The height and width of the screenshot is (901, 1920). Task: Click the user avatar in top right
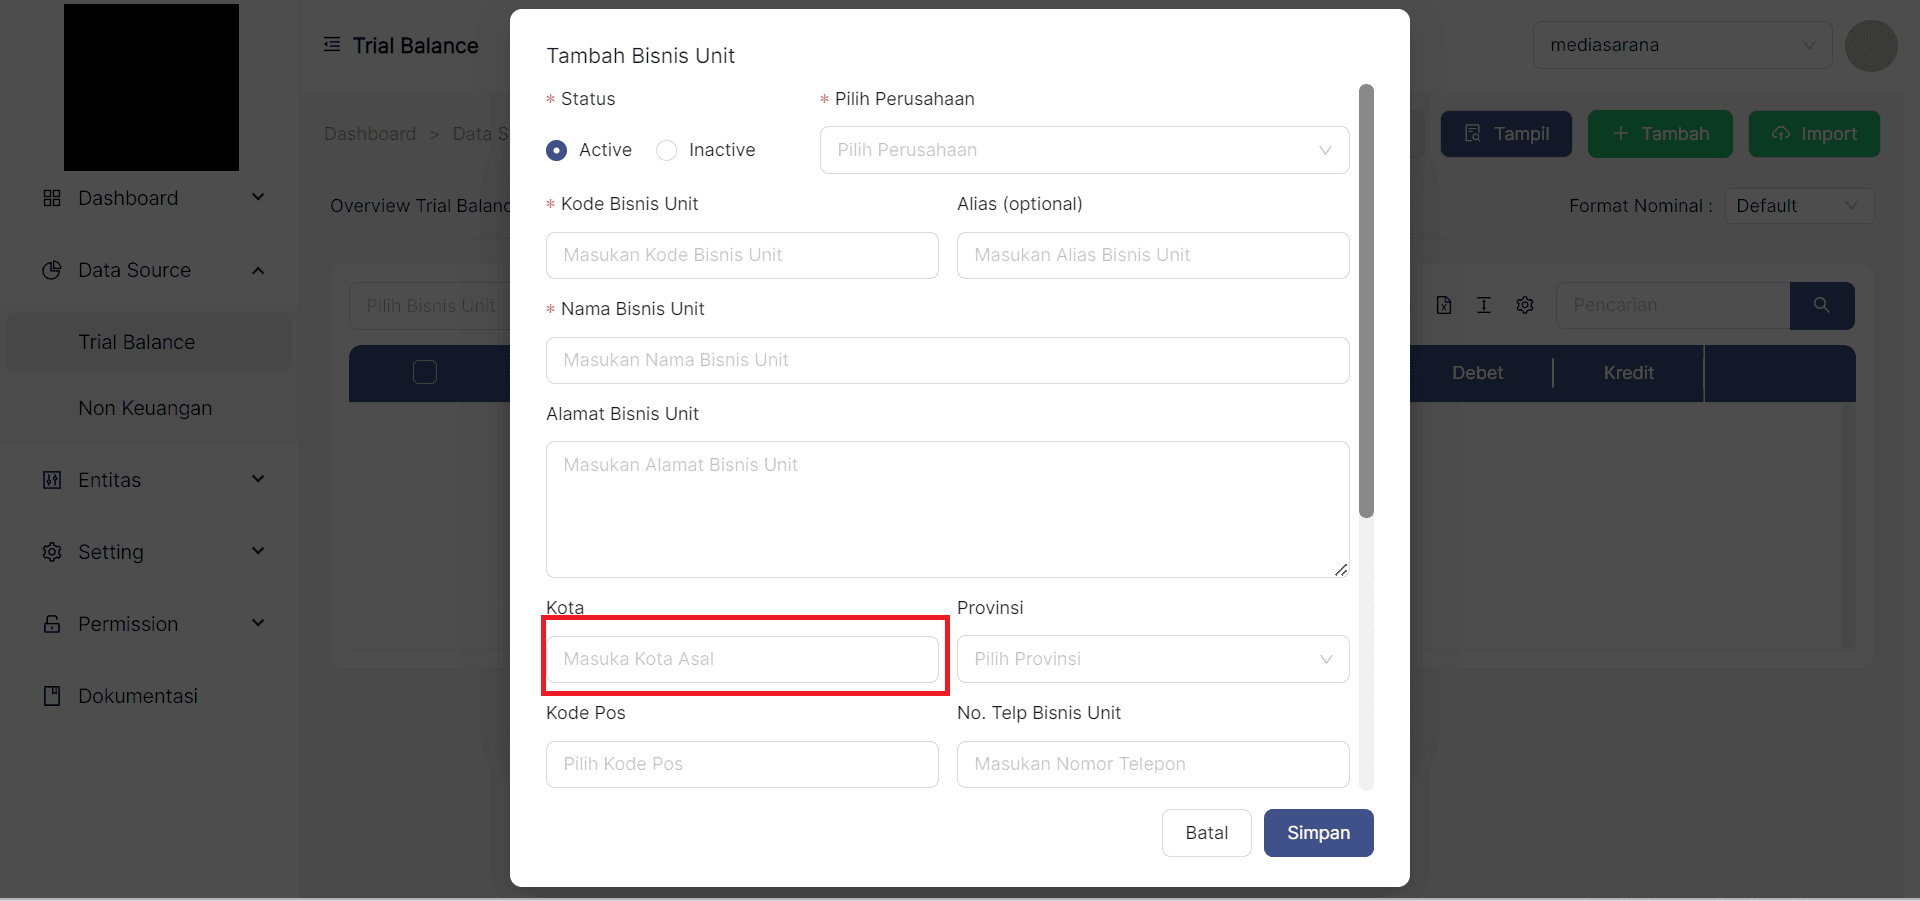(x=1870, y=46)
